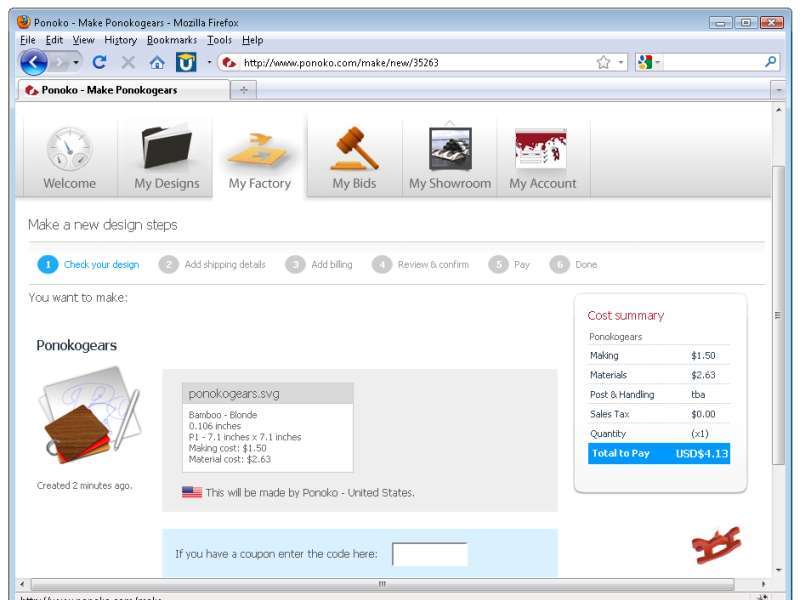The height and width of the screenshot is (600, 800).
Task: Close the Firefox window
Action: 771,23
